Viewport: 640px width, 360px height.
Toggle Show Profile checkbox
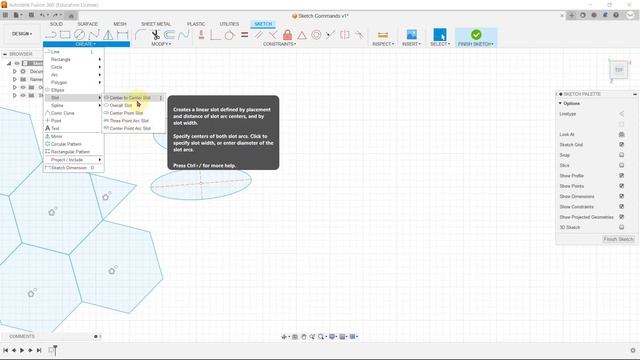click(x=622, y=176)
